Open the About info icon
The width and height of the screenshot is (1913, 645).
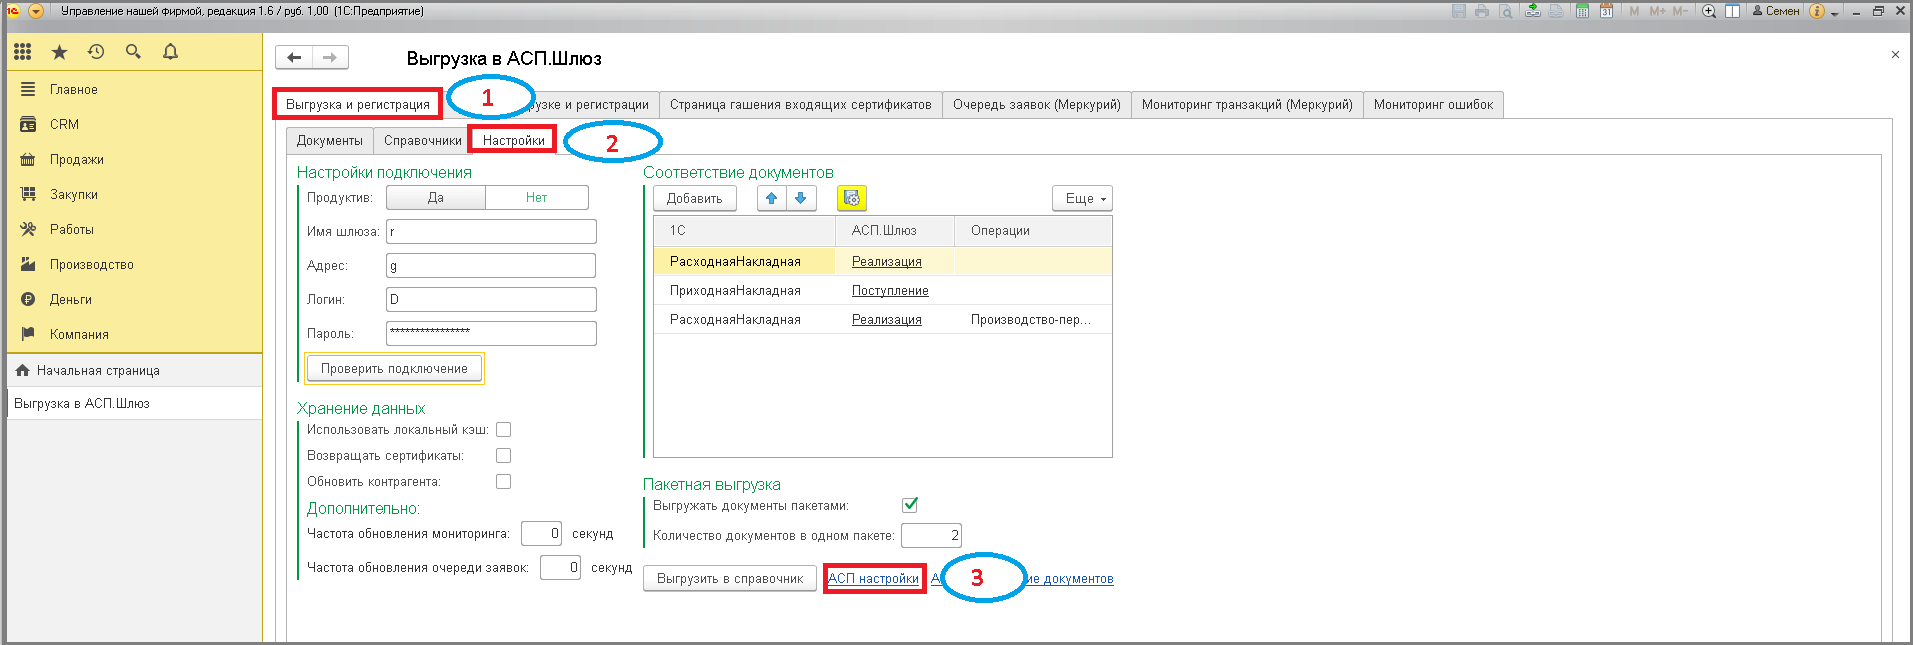coord(1817,11)
